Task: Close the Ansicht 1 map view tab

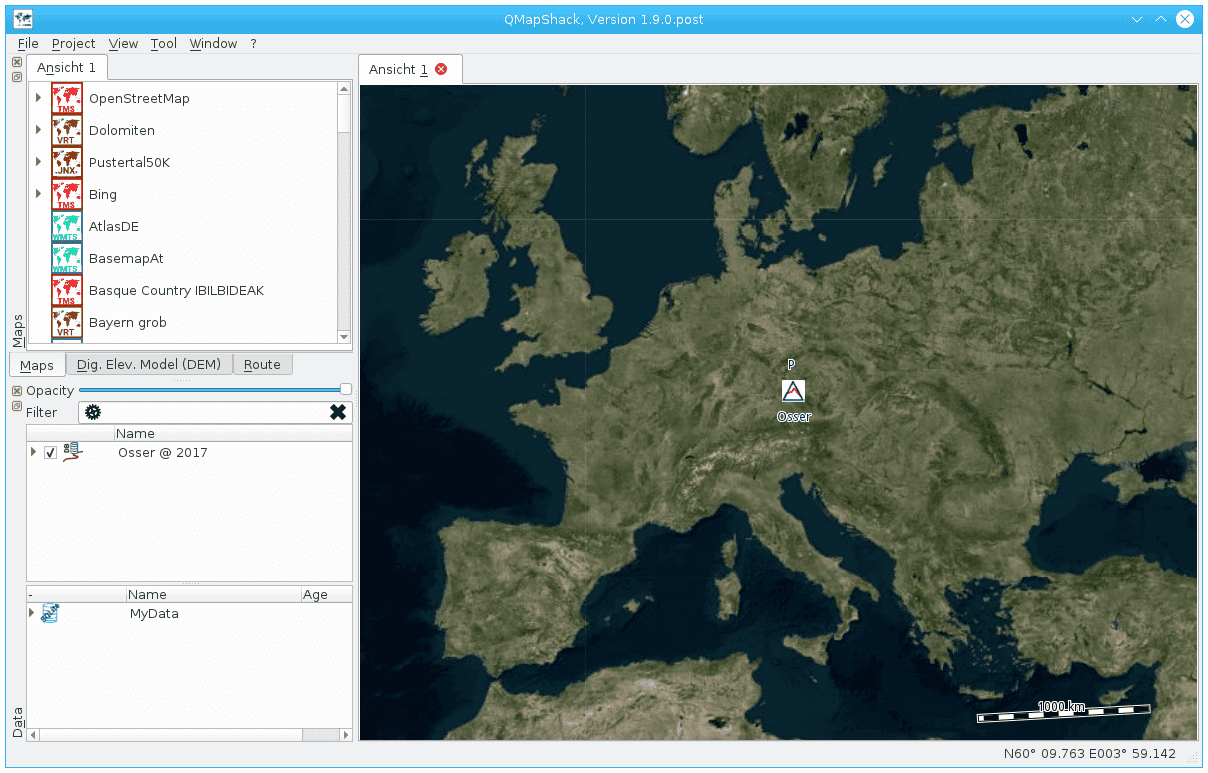Action: coord(441,69)
